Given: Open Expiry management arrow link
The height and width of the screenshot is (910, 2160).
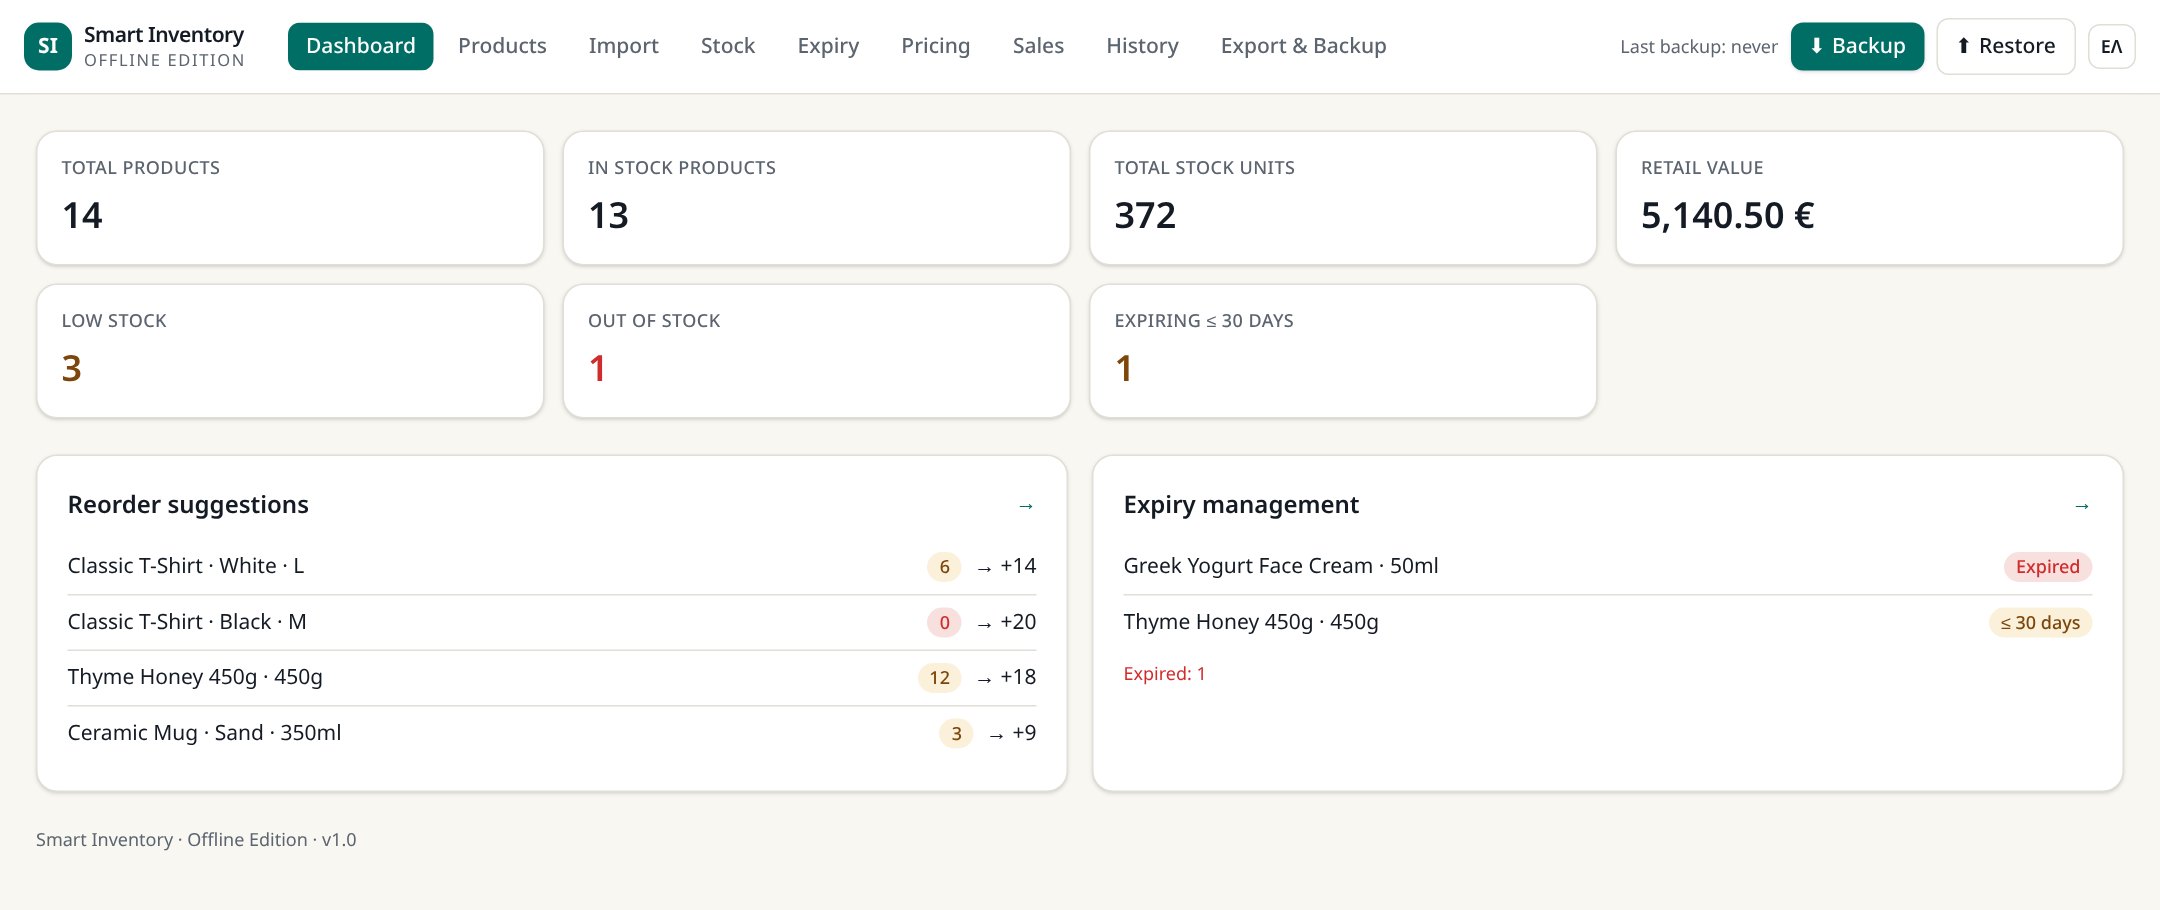Looking at the screenshot, I should (x=2081, y=506).
